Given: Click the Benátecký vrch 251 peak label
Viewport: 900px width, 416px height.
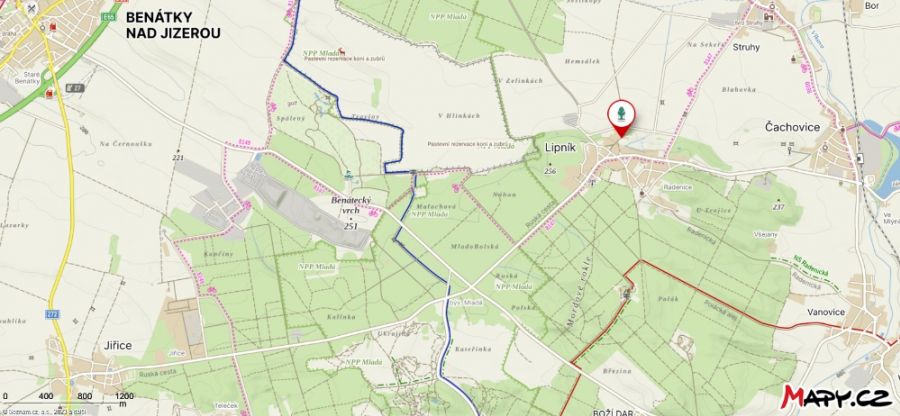Looking at the screenshot, I should (x=351, y=213).
